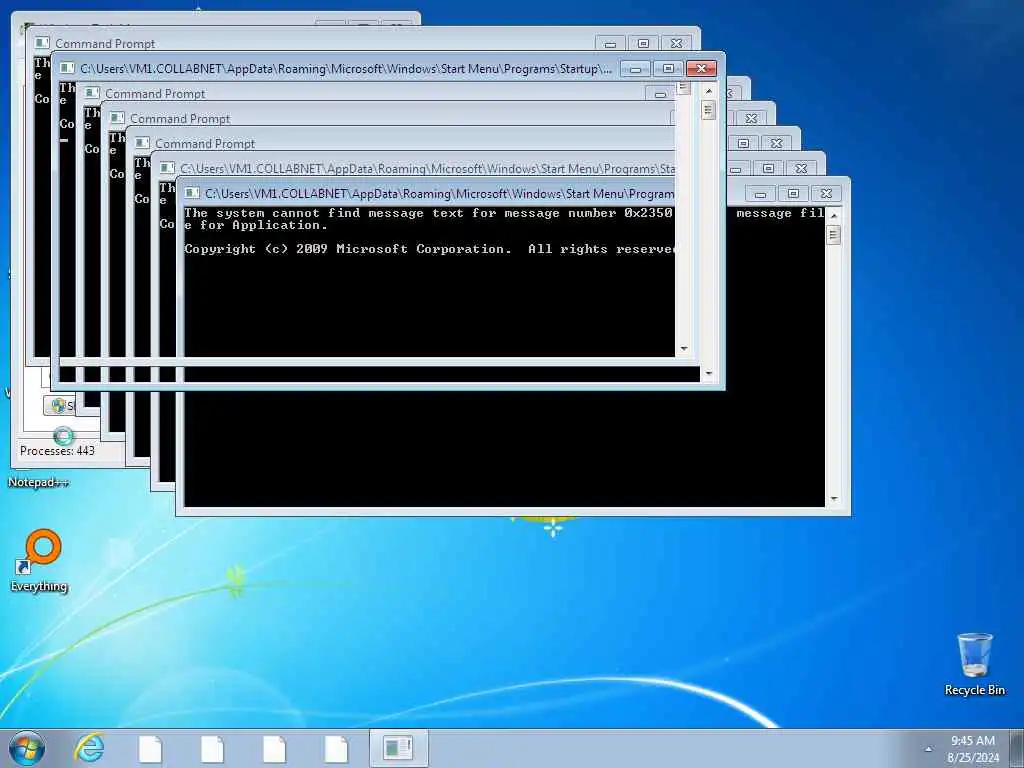Select the Everything desktop shortcut
The height and width of the screenshot is (768, 1024).
click(39, 560)
